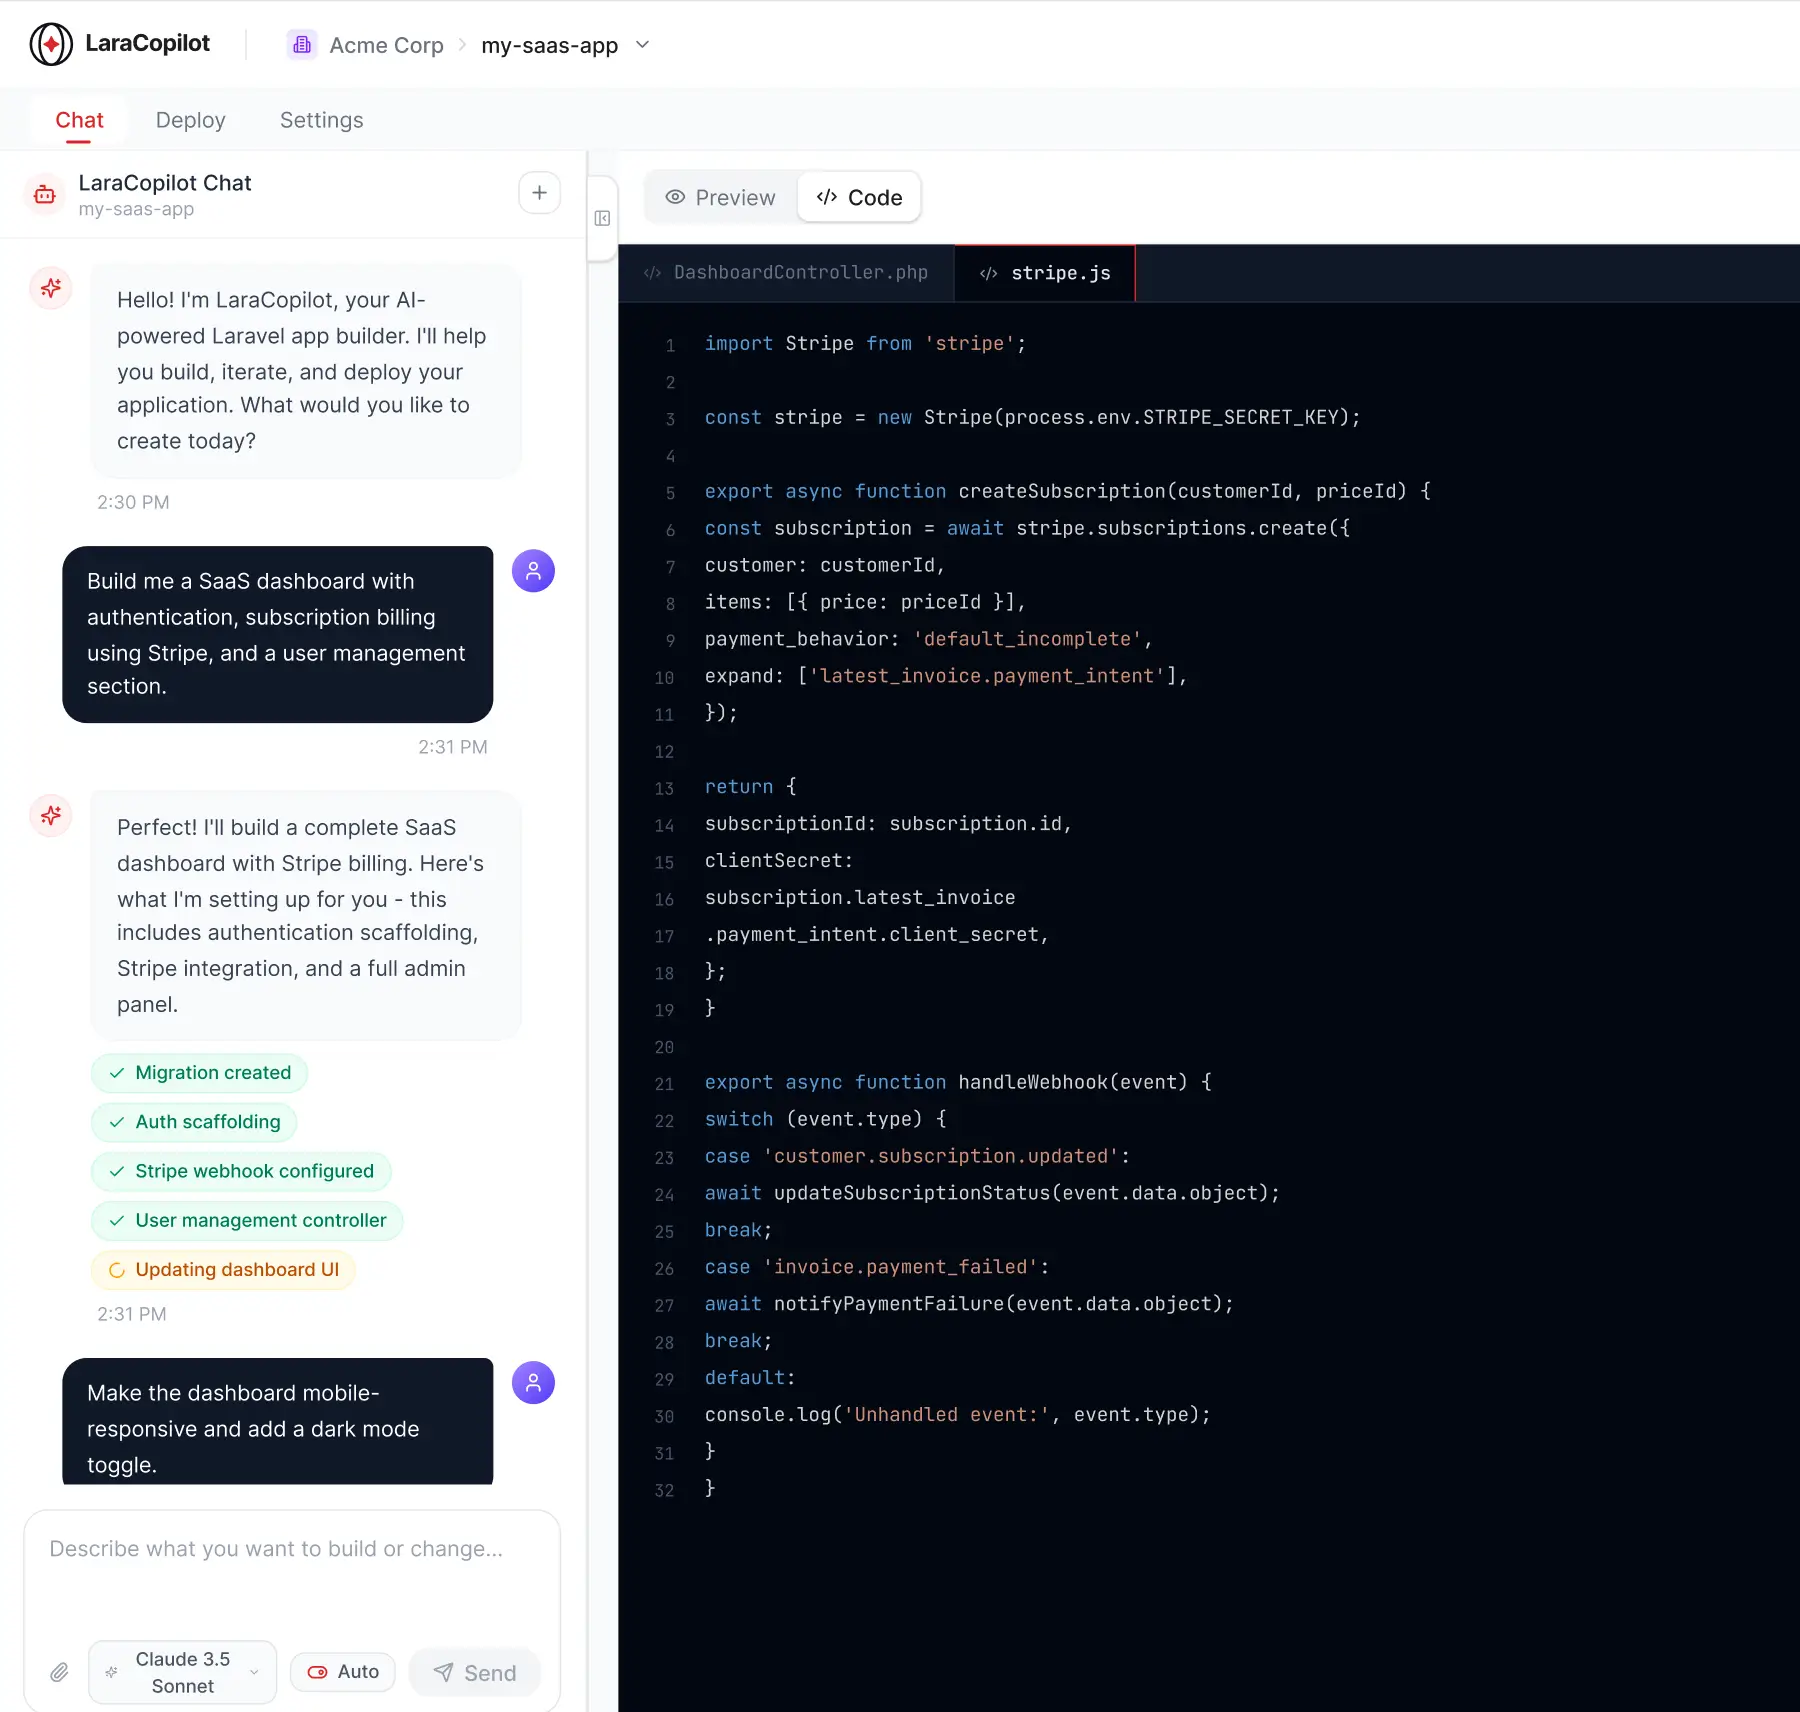Viewport: 1800px width, 1712px height.
Task: Click the greeting message 'Hello! I'm LaraCopilot'
Action: [x=306, y=371]
